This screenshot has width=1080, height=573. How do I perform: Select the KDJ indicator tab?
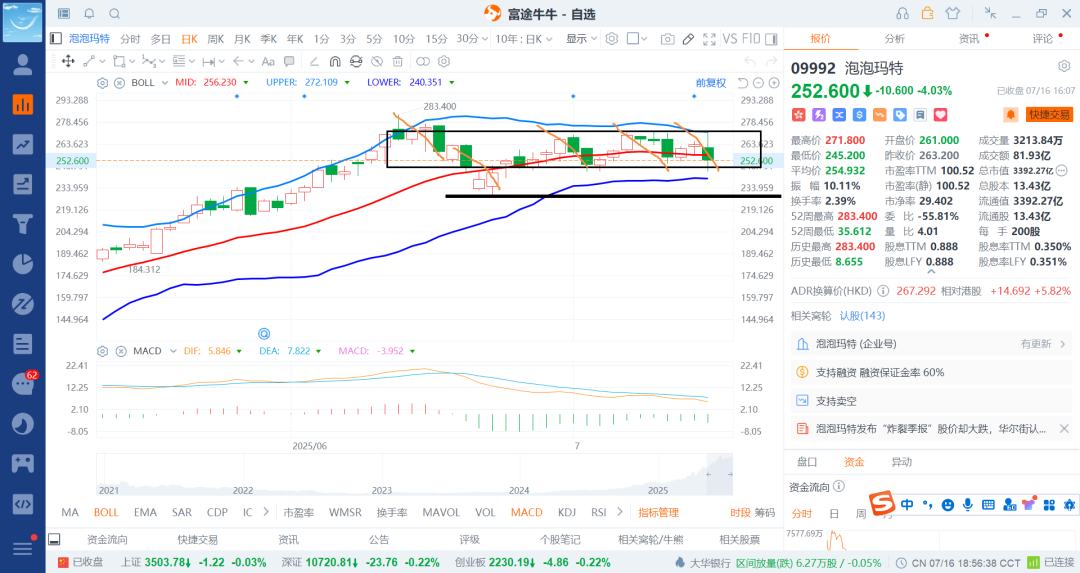[x=567, y=512]
